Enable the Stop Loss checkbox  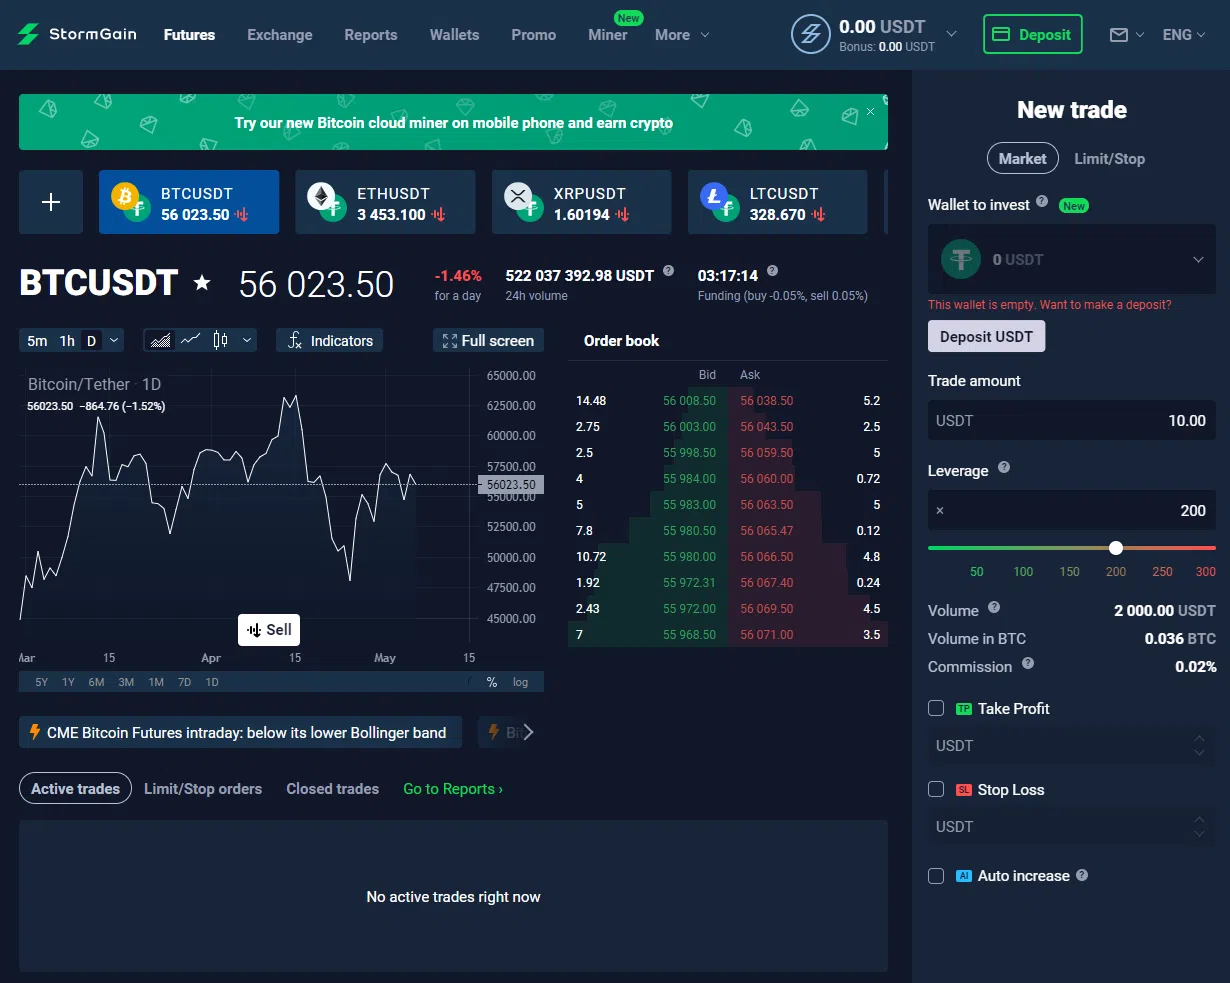[936, 789]
